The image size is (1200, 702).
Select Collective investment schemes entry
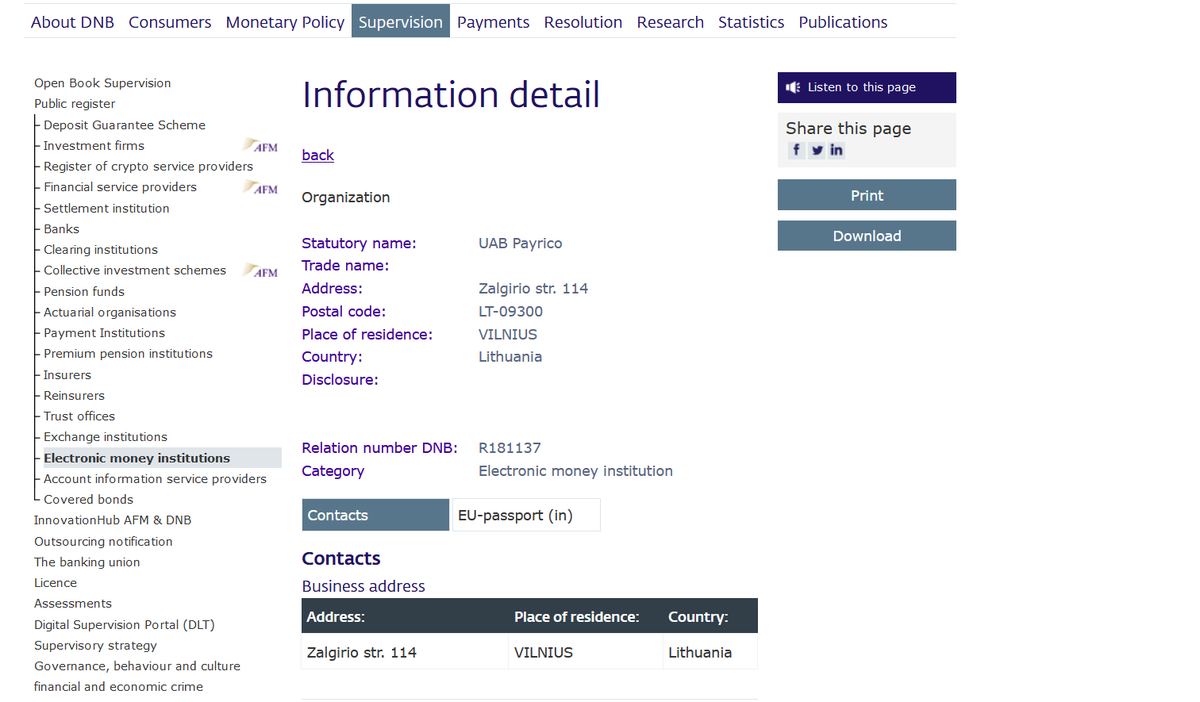(x=135, y=270)
